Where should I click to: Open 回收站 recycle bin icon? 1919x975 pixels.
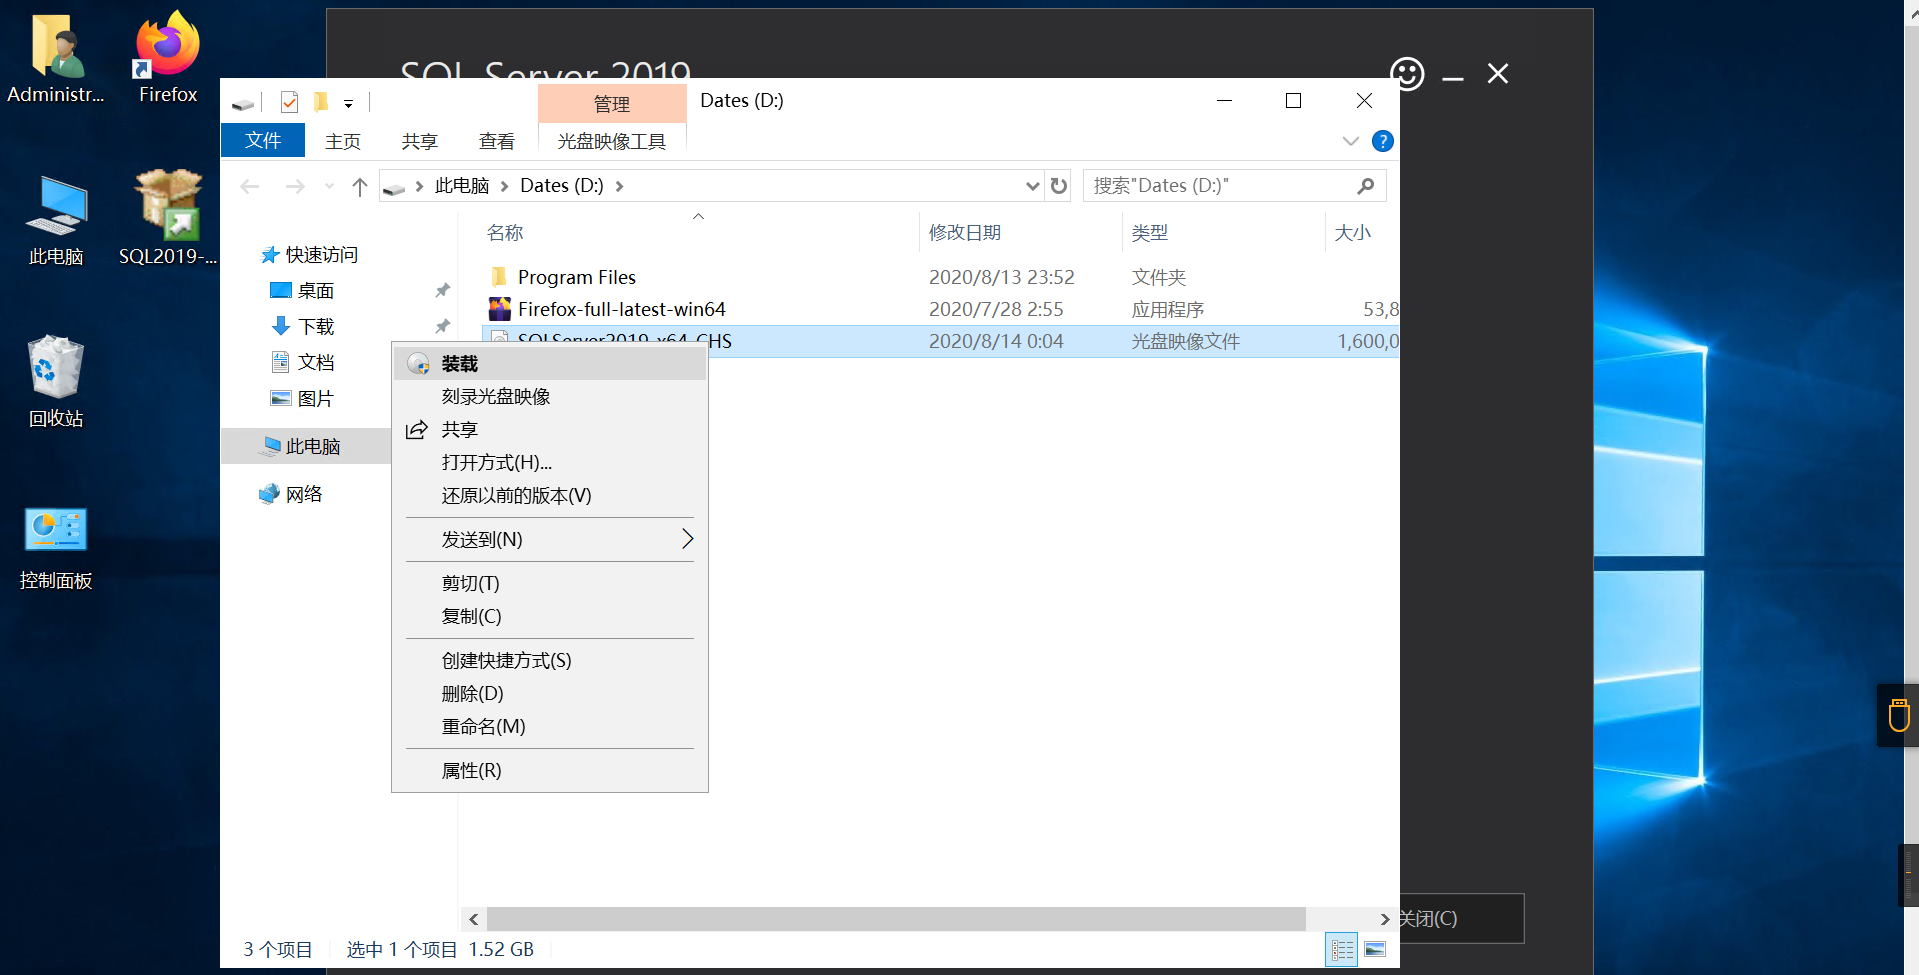click(x=56, y=382)
